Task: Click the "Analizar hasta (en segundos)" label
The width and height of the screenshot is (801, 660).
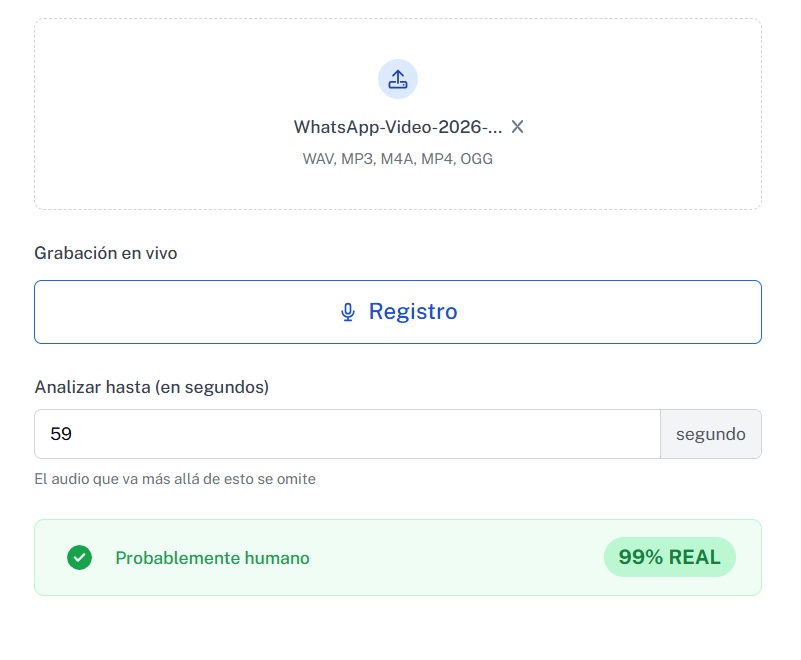Action: (x=152, y=387)
